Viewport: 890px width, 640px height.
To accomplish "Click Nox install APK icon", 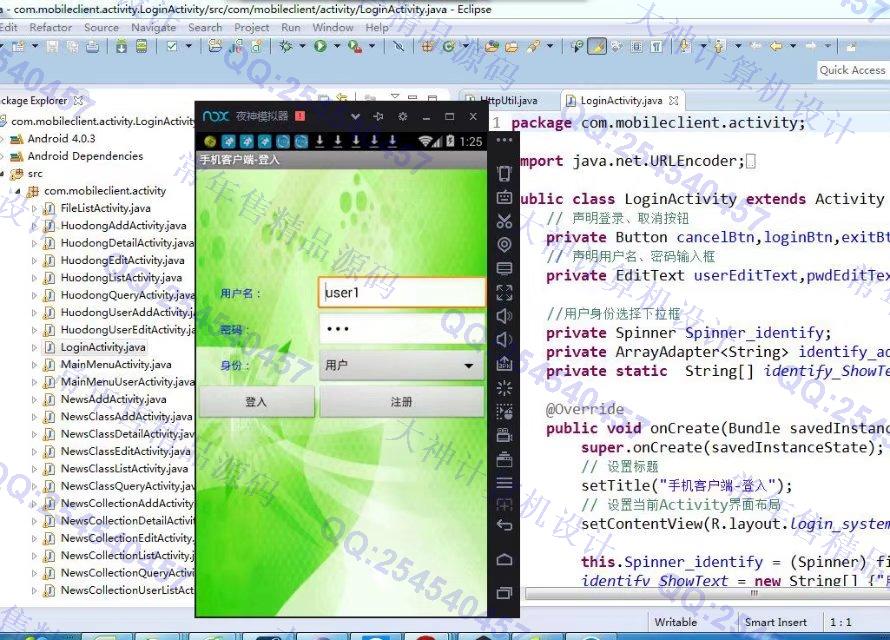I will click(x=504, y=363).
